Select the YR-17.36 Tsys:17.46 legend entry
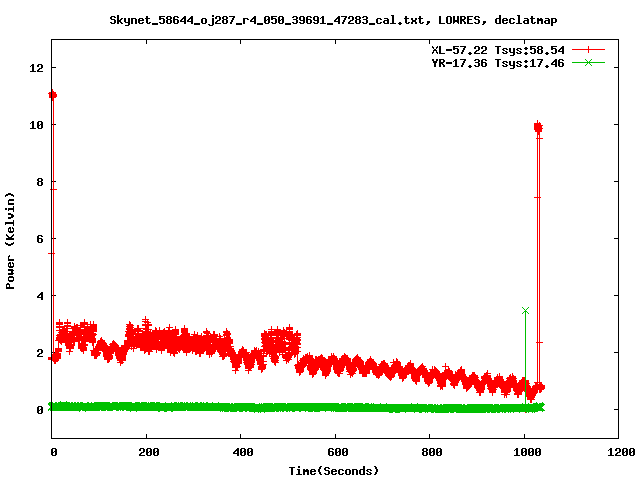 click(x=498, y=63)
